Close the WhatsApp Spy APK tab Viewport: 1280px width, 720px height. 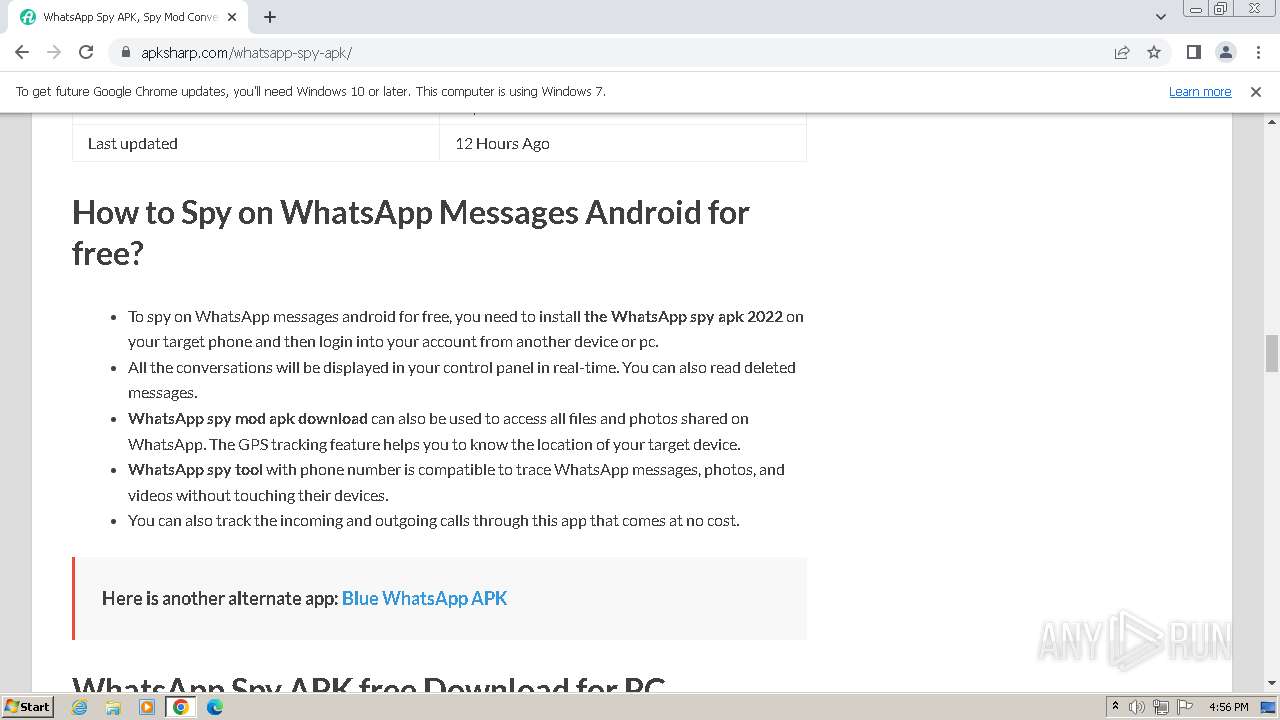click(232, 17)
